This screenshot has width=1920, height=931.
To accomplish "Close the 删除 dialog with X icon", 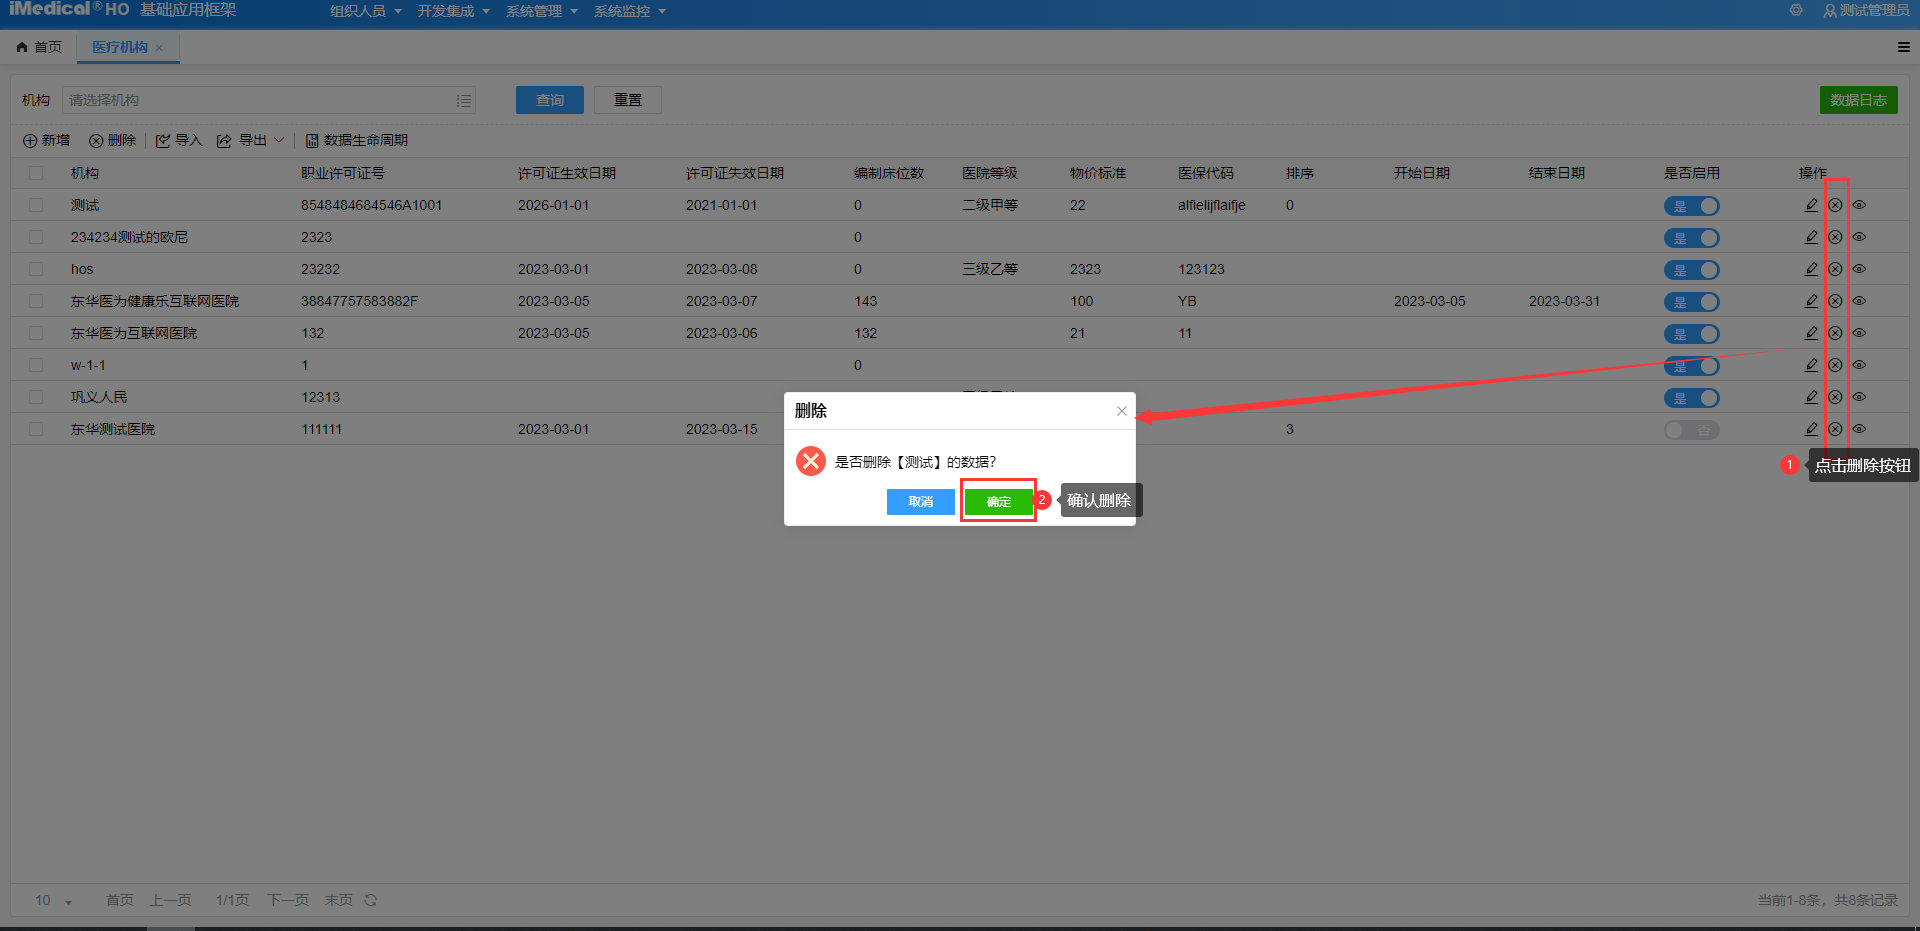I will click(x=1121, y=411).
